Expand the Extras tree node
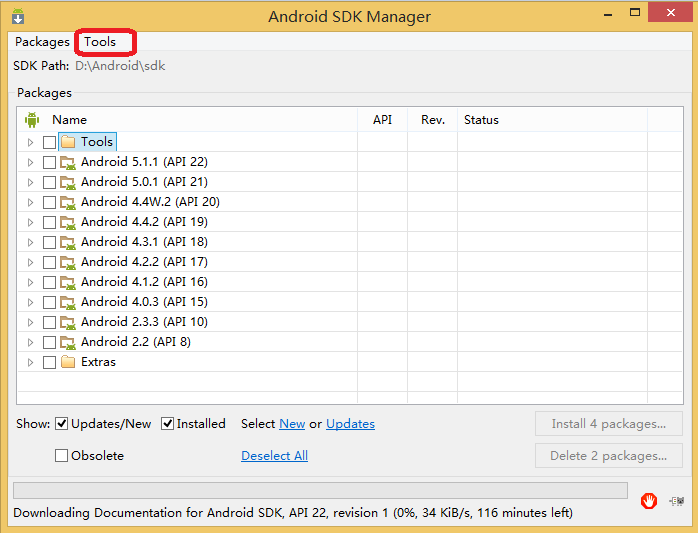Viewport: 698px width, 533px height. point(30,362)
